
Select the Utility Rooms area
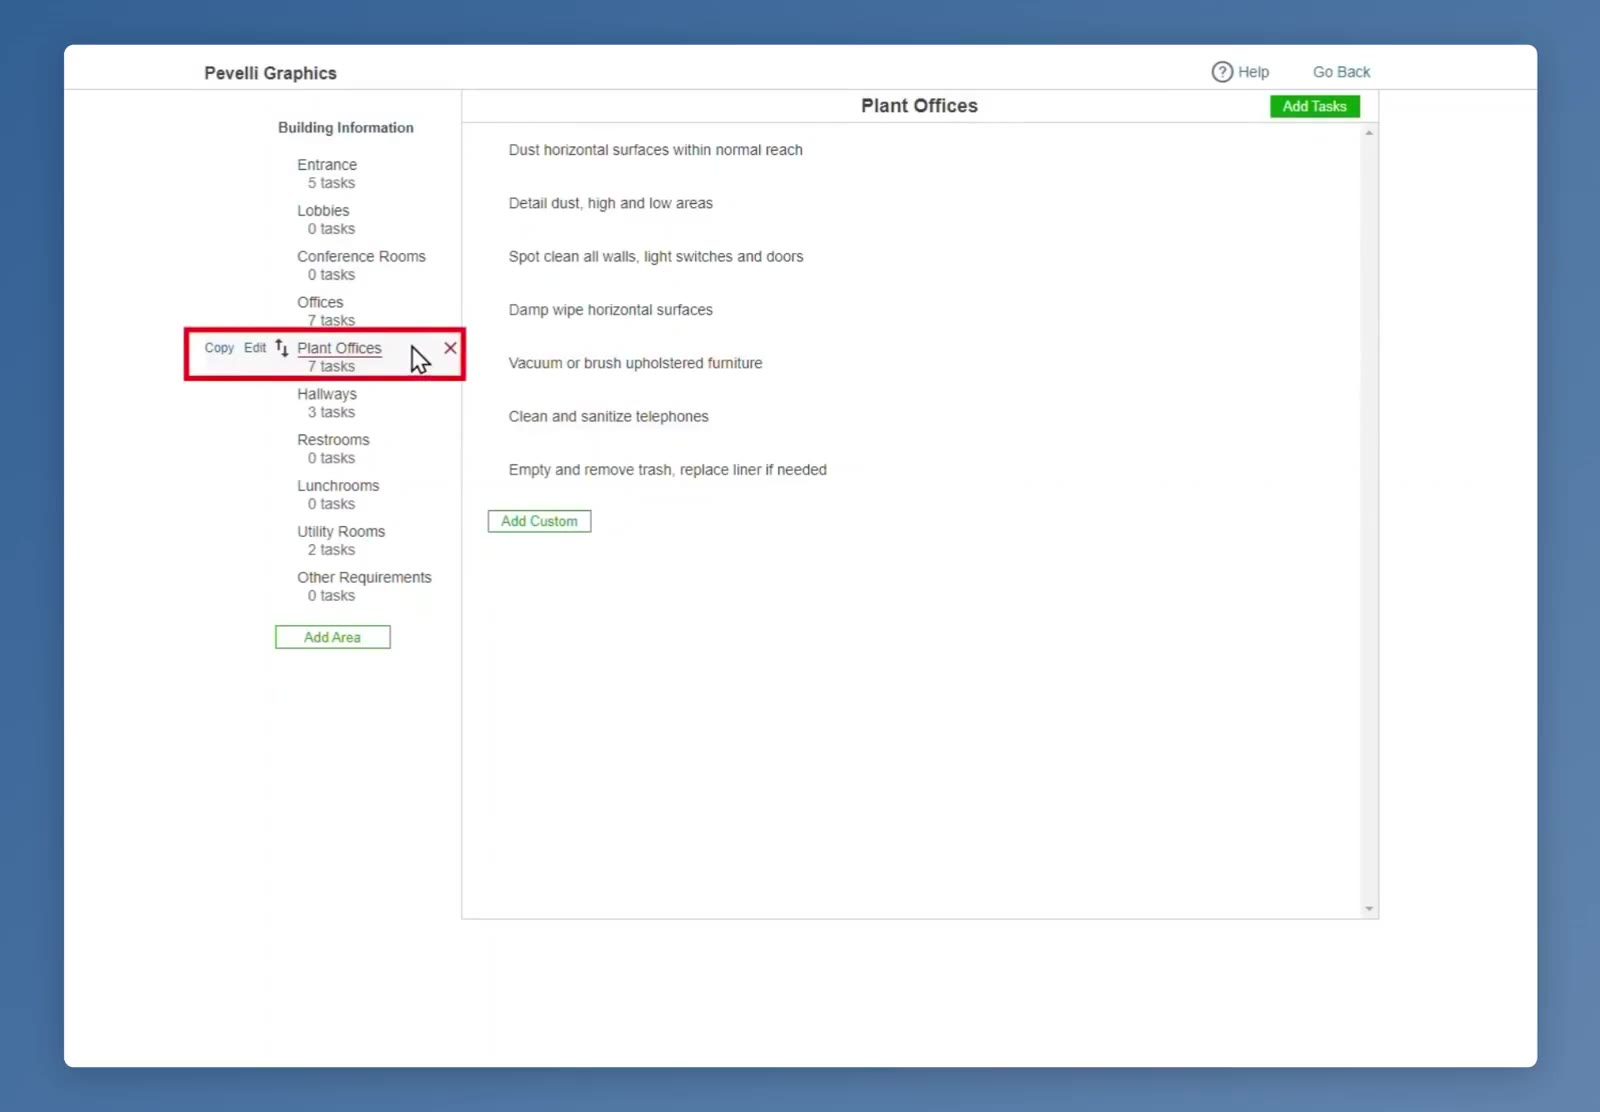pyautogui.click(x=340, y=532)
